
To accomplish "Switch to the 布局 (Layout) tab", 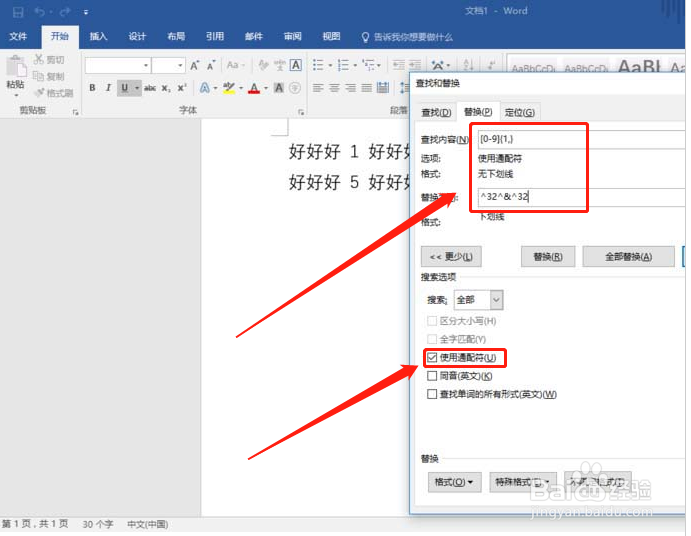I will coord(176,36).
